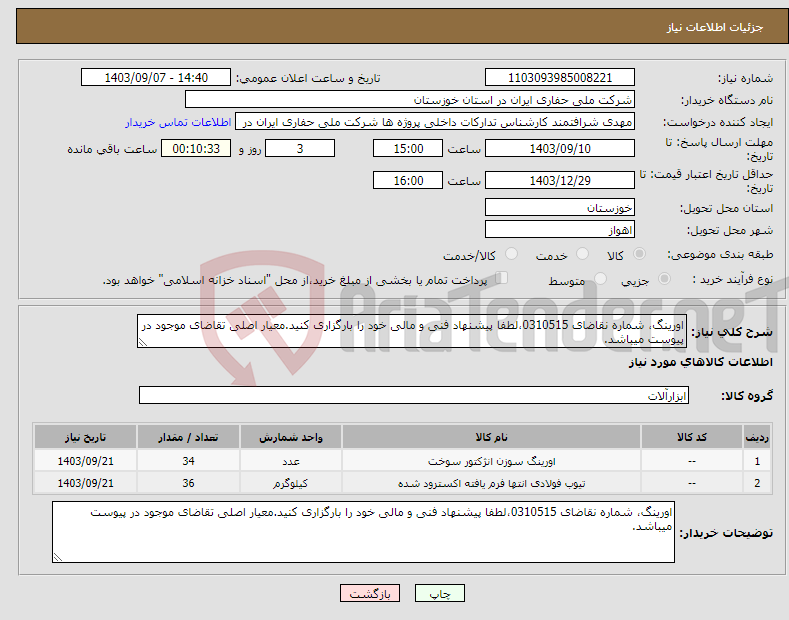Screen dimensions: 789x620
Task: Click item name تیوب فولادی انتها فرم یافته
Action: tap(491, 483)
